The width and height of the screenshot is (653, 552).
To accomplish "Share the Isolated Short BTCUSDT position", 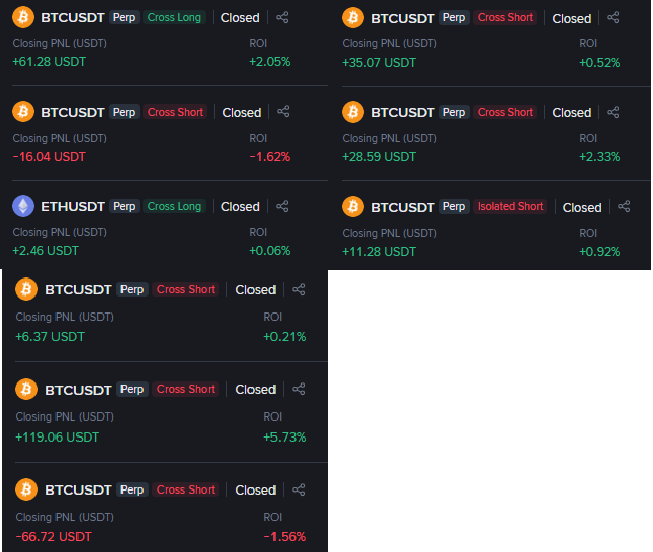I will [x=624, y=207].
